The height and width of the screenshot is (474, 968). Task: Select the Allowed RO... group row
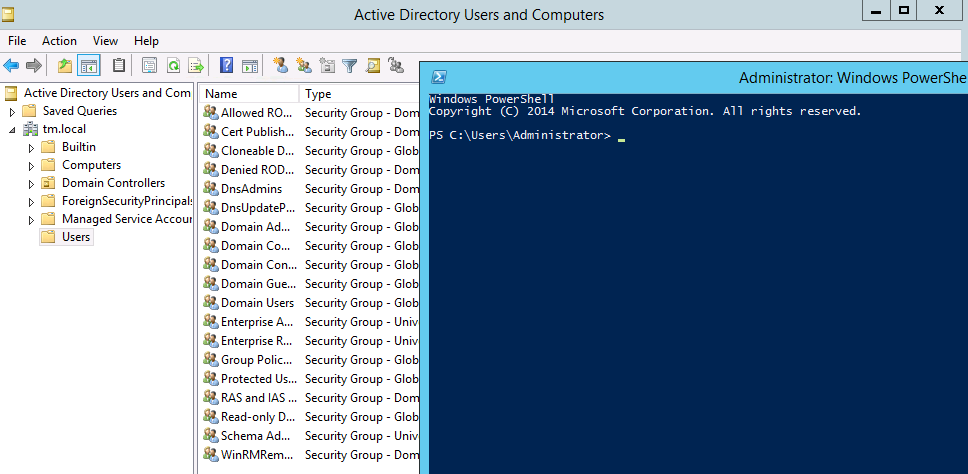[x=311, y=113]
